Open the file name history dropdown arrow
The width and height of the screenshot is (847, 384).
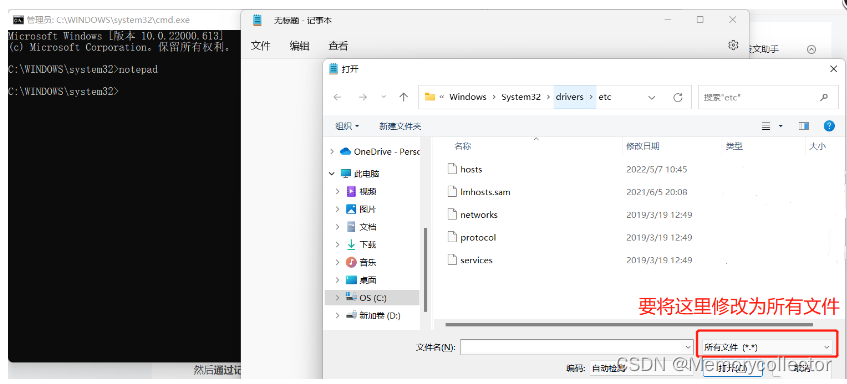pyautogui.click(x=688, y=347)
